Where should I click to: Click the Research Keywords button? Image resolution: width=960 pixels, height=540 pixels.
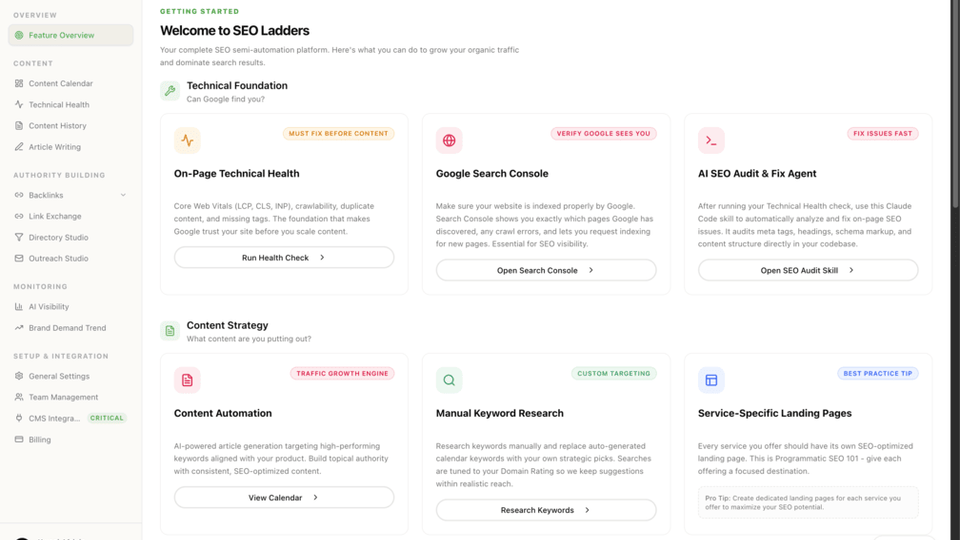coord(545,510)
